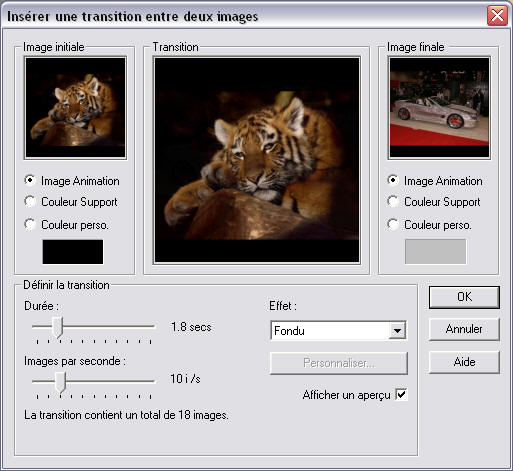Open help with the Aide button
513x471 pixels.
464,362
